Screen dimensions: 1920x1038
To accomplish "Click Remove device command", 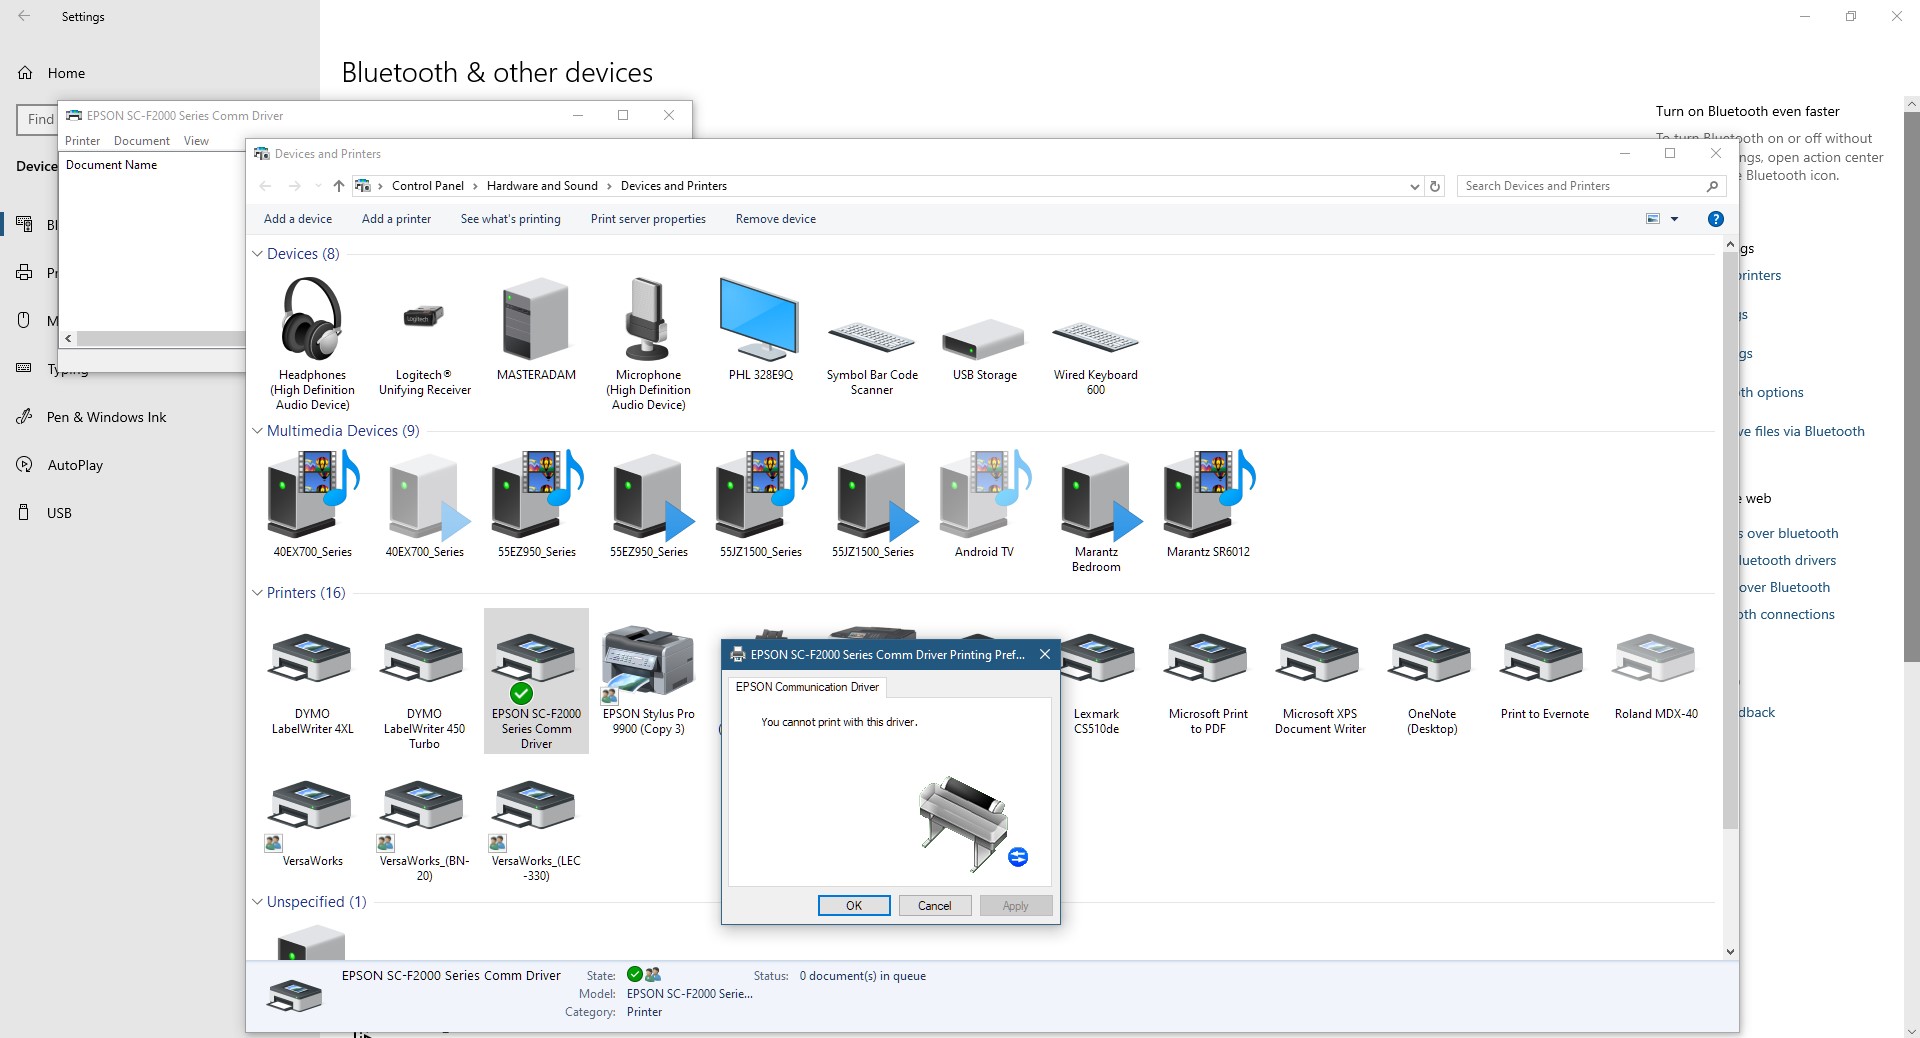I will (x=776, y=219).
